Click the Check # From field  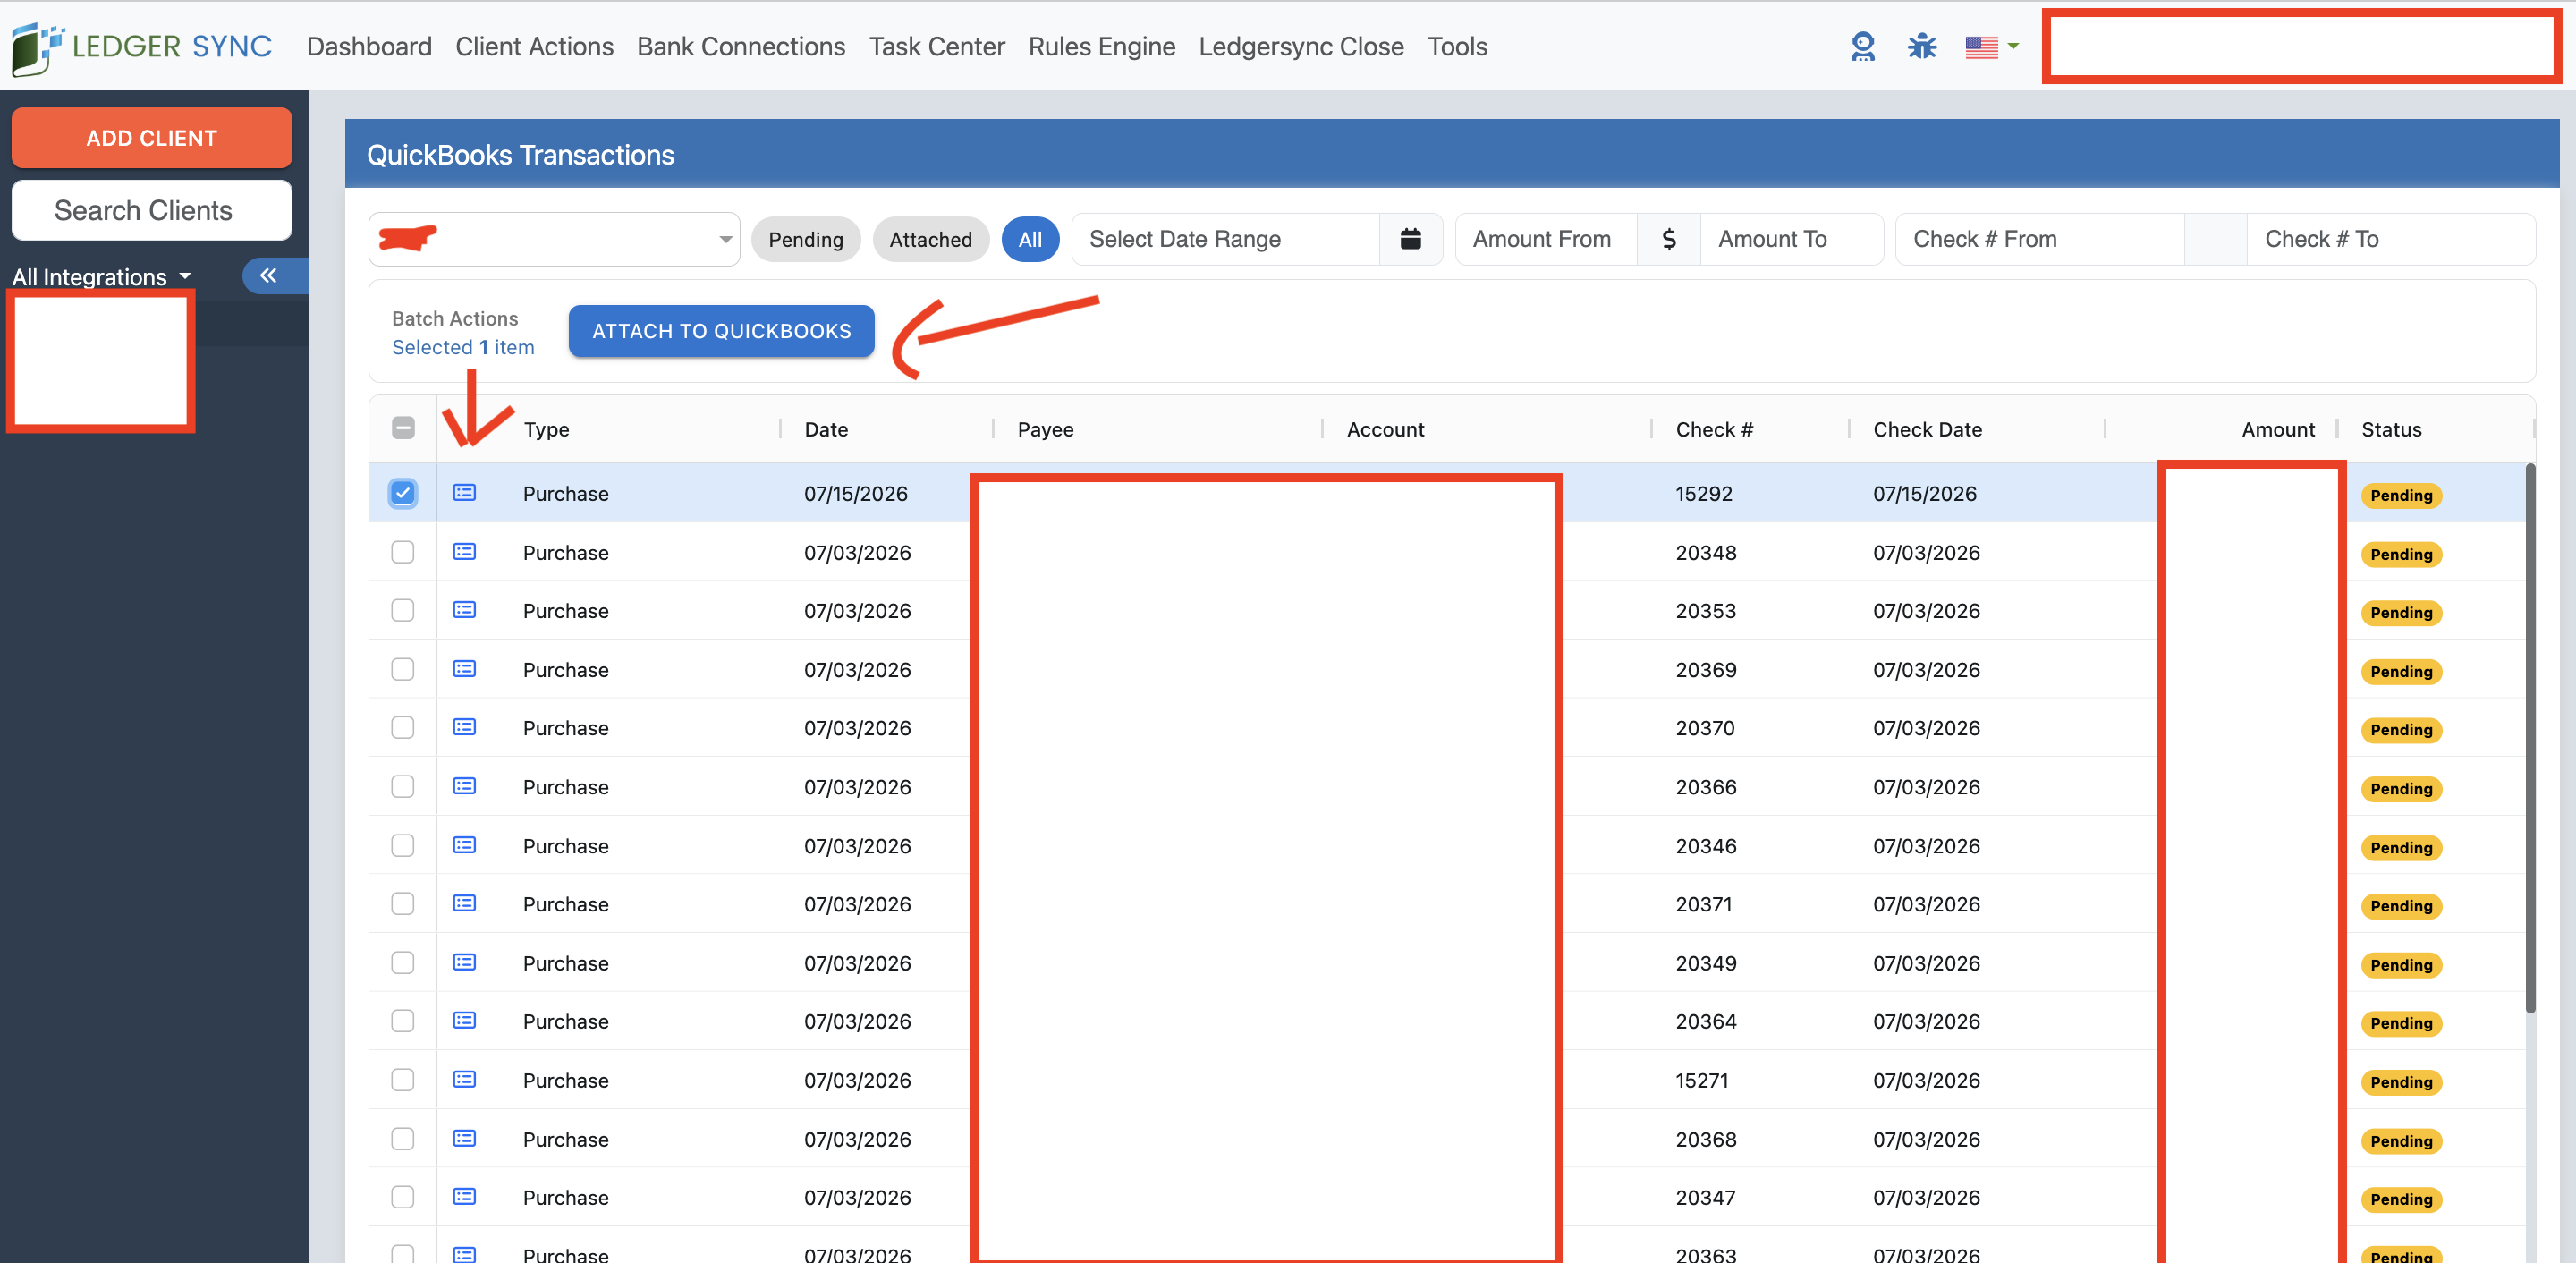pos(2040,239)
